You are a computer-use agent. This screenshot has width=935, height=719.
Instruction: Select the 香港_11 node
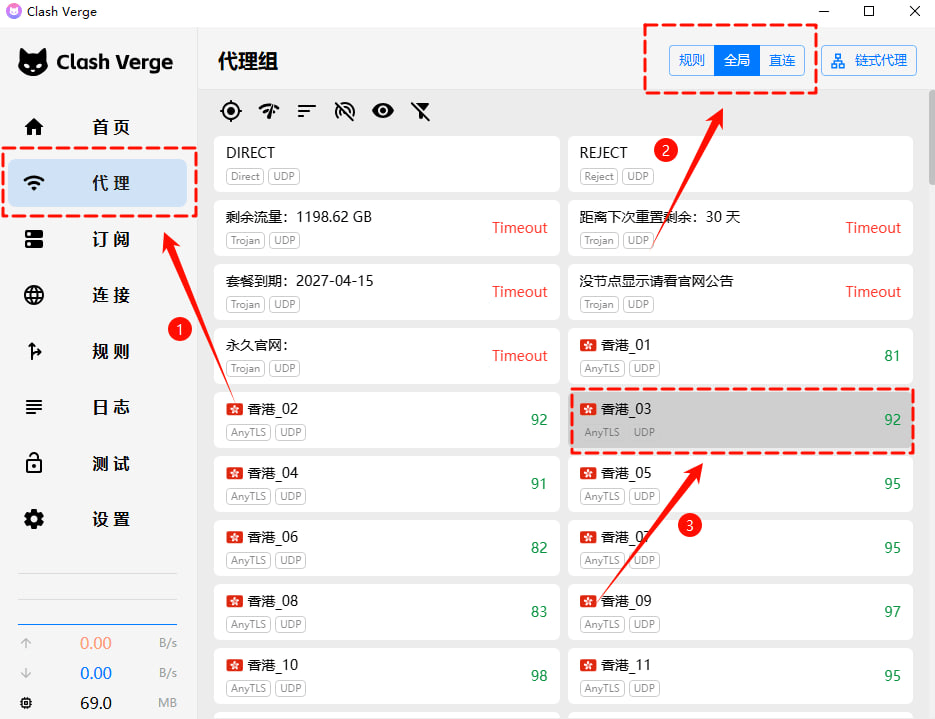coord(740,675)
